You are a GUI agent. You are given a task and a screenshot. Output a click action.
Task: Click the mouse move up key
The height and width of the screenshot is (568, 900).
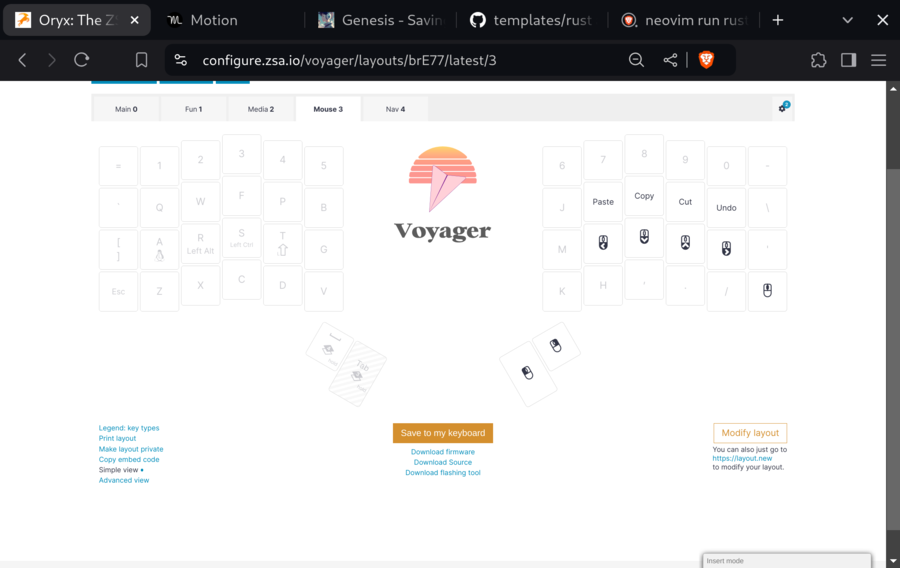[x=685, y=243]
